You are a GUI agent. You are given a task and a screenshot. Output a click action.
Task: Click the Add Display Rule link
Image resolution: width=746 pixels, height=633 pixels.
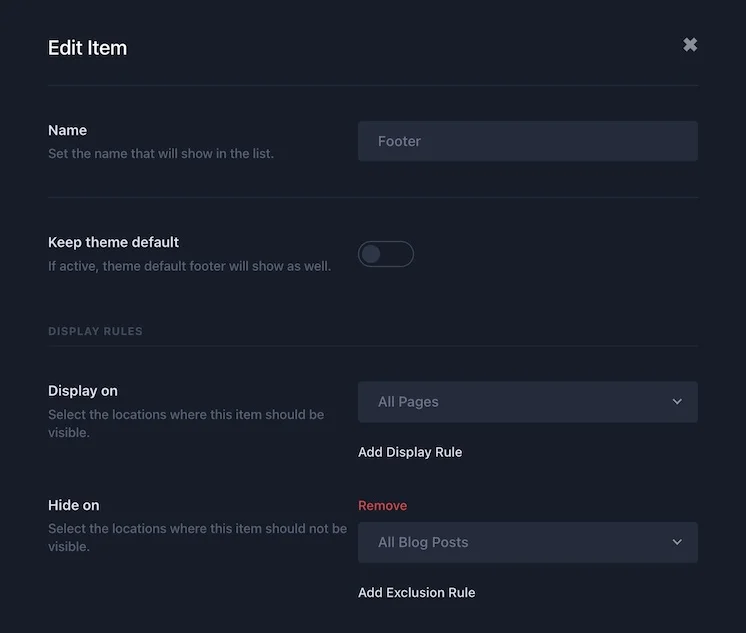[x=410, y=452]
